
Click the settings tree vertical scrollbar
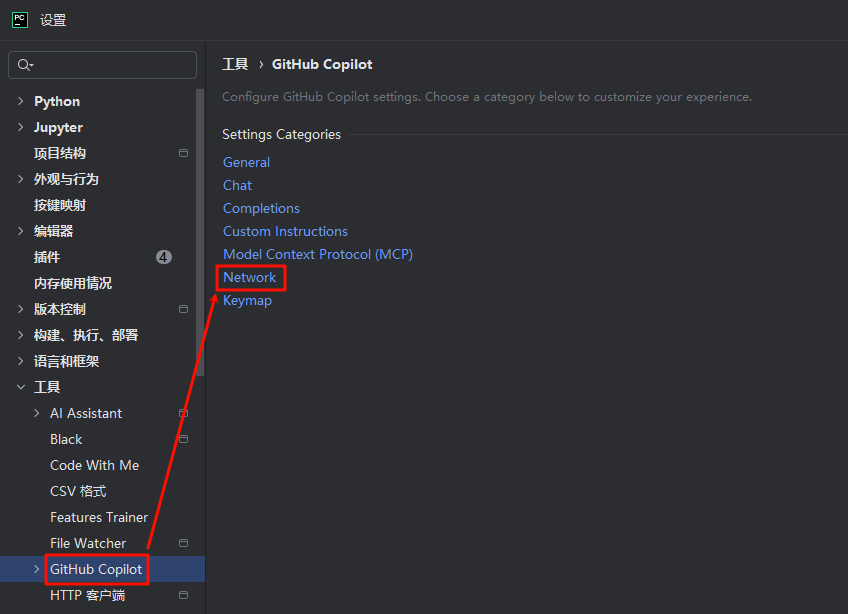pos(201,230)
